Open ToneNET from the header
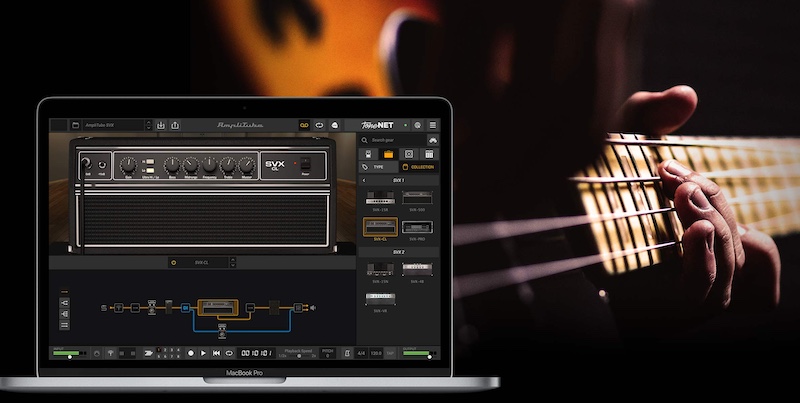This screenshot has height=403, width=800. [375, 125]
